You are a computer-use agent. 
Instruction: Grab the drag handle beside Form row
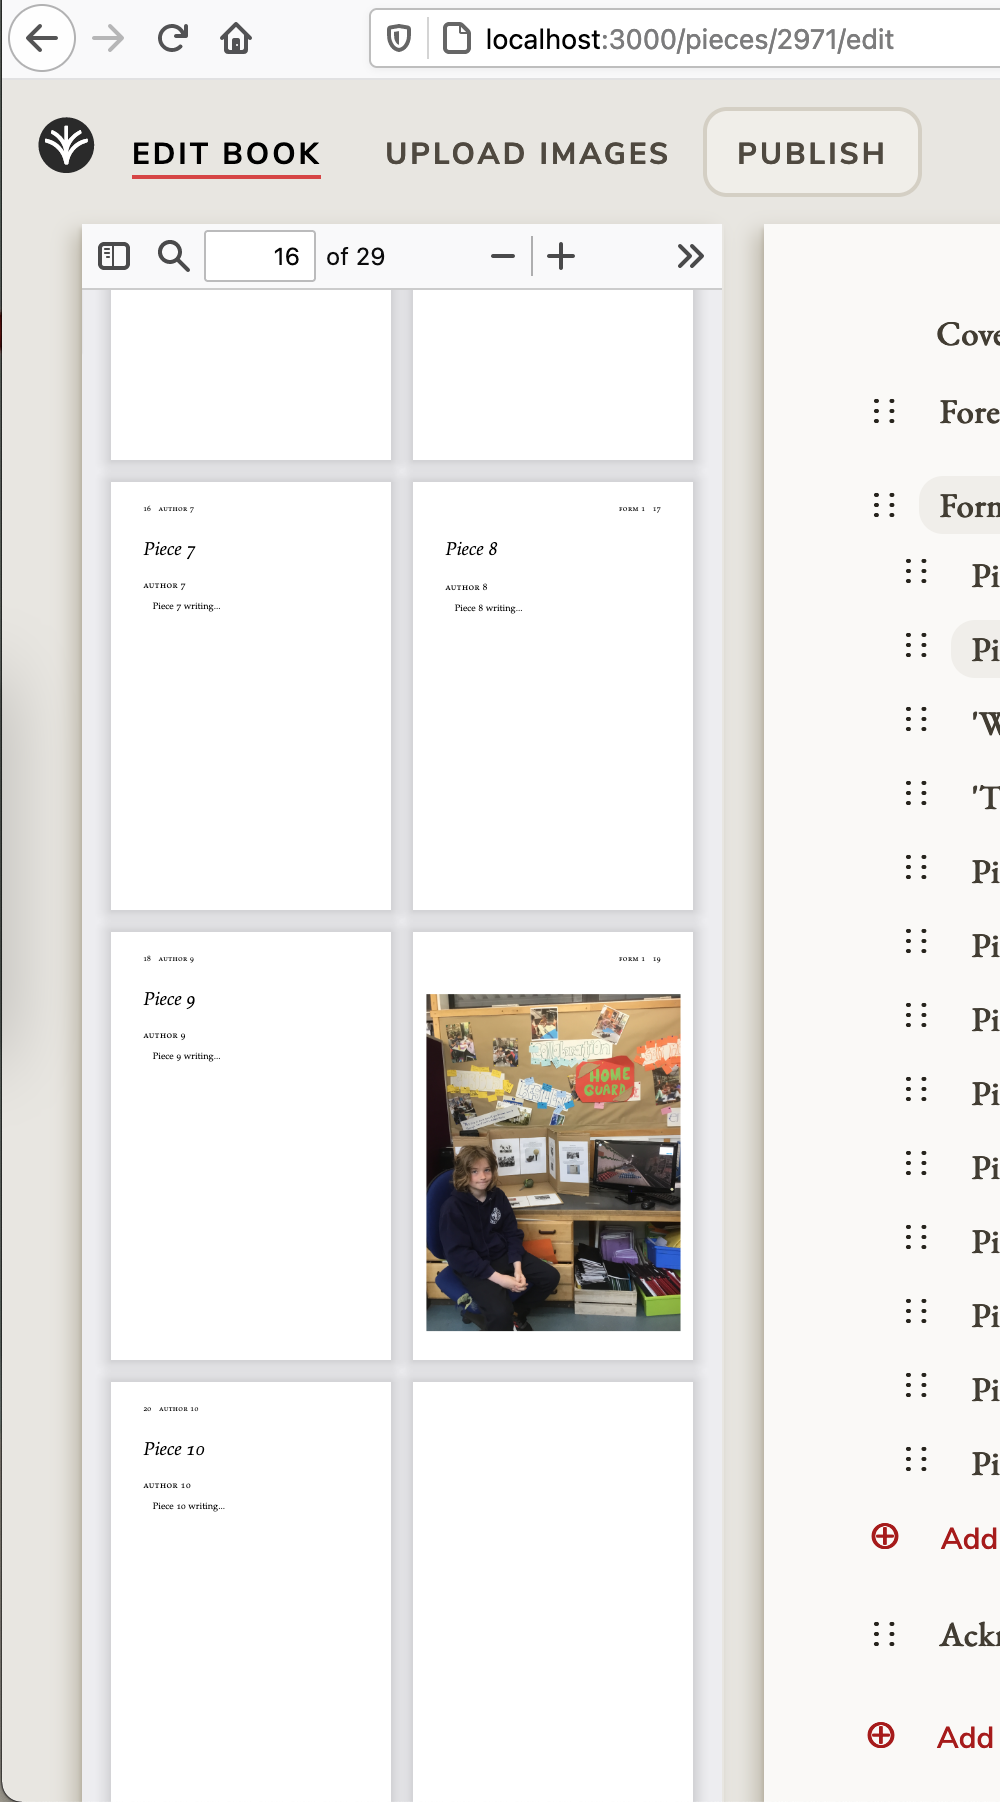point(884,505)
